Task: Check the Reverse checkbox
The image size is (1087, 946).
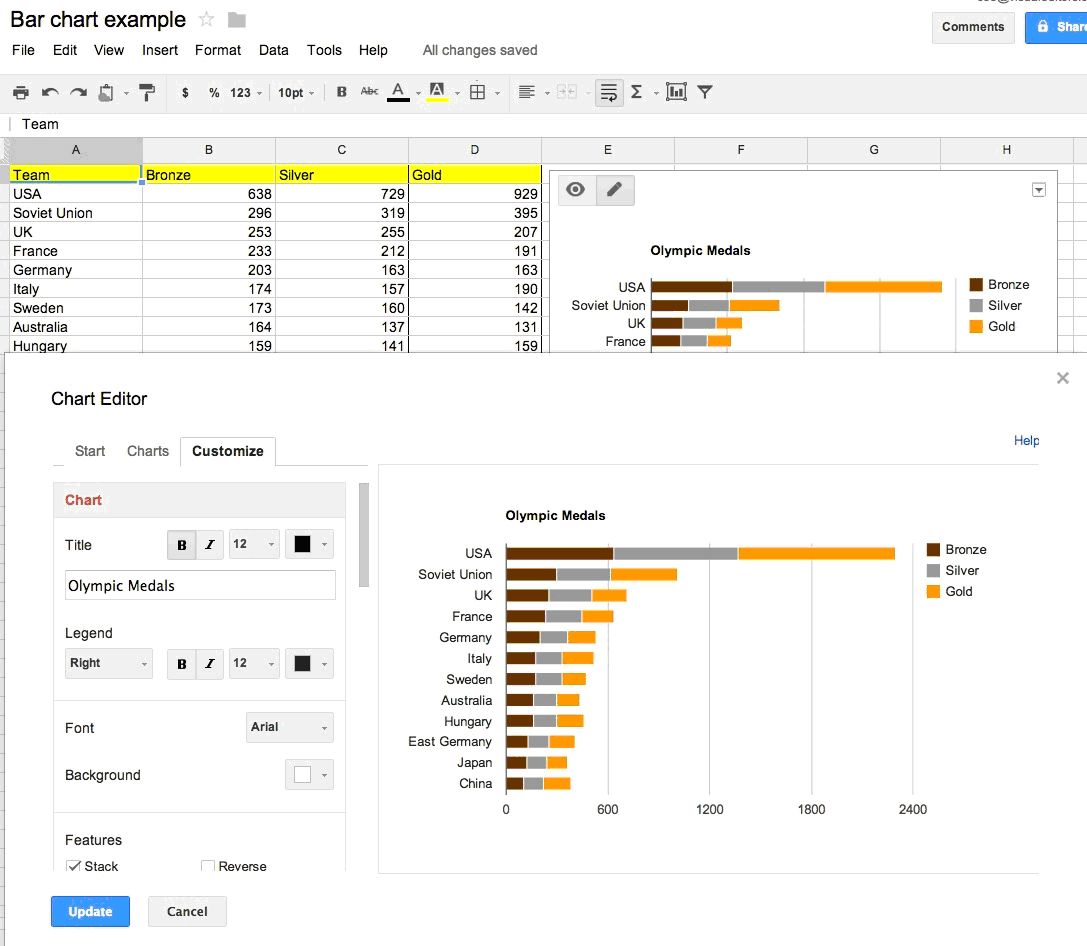Action: [207, 866]
